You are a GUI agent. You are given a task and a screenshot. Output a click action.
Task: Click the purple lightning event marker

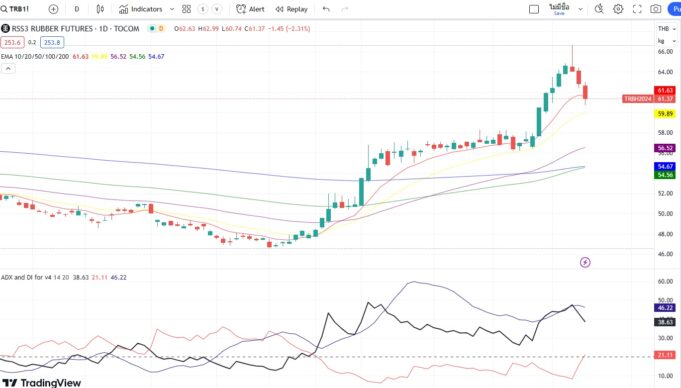(x=585, y=262)
